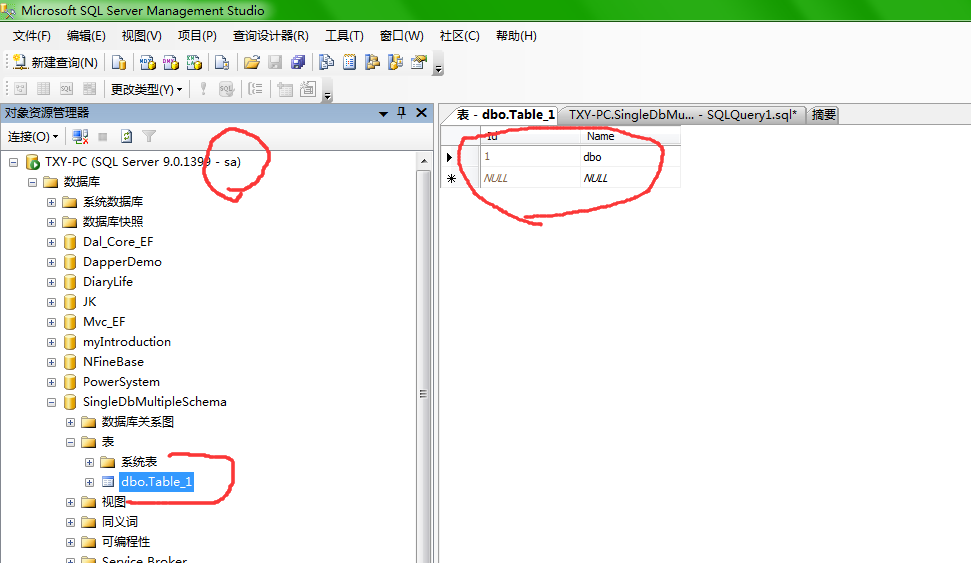Expand the 系统数据库 folder
Screen dimensions: 971x563
[51, 203]
